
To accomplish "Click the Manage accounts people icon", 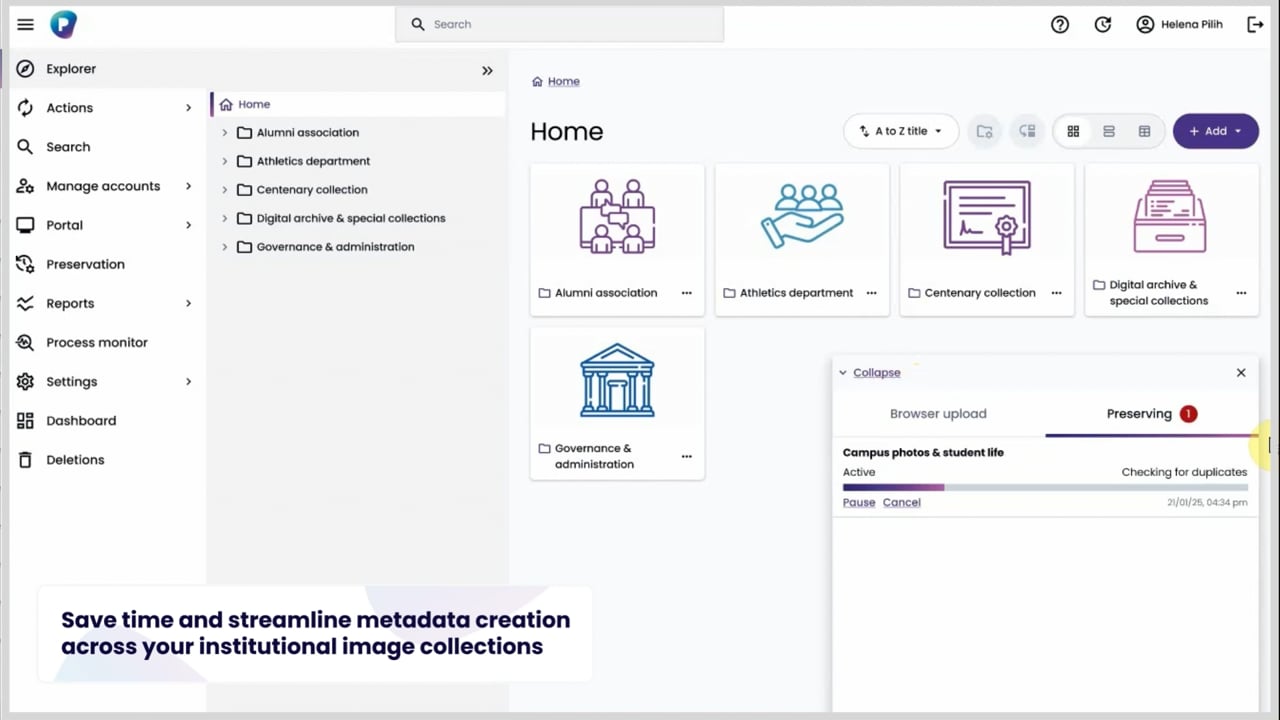I will [x=25, y=186].
